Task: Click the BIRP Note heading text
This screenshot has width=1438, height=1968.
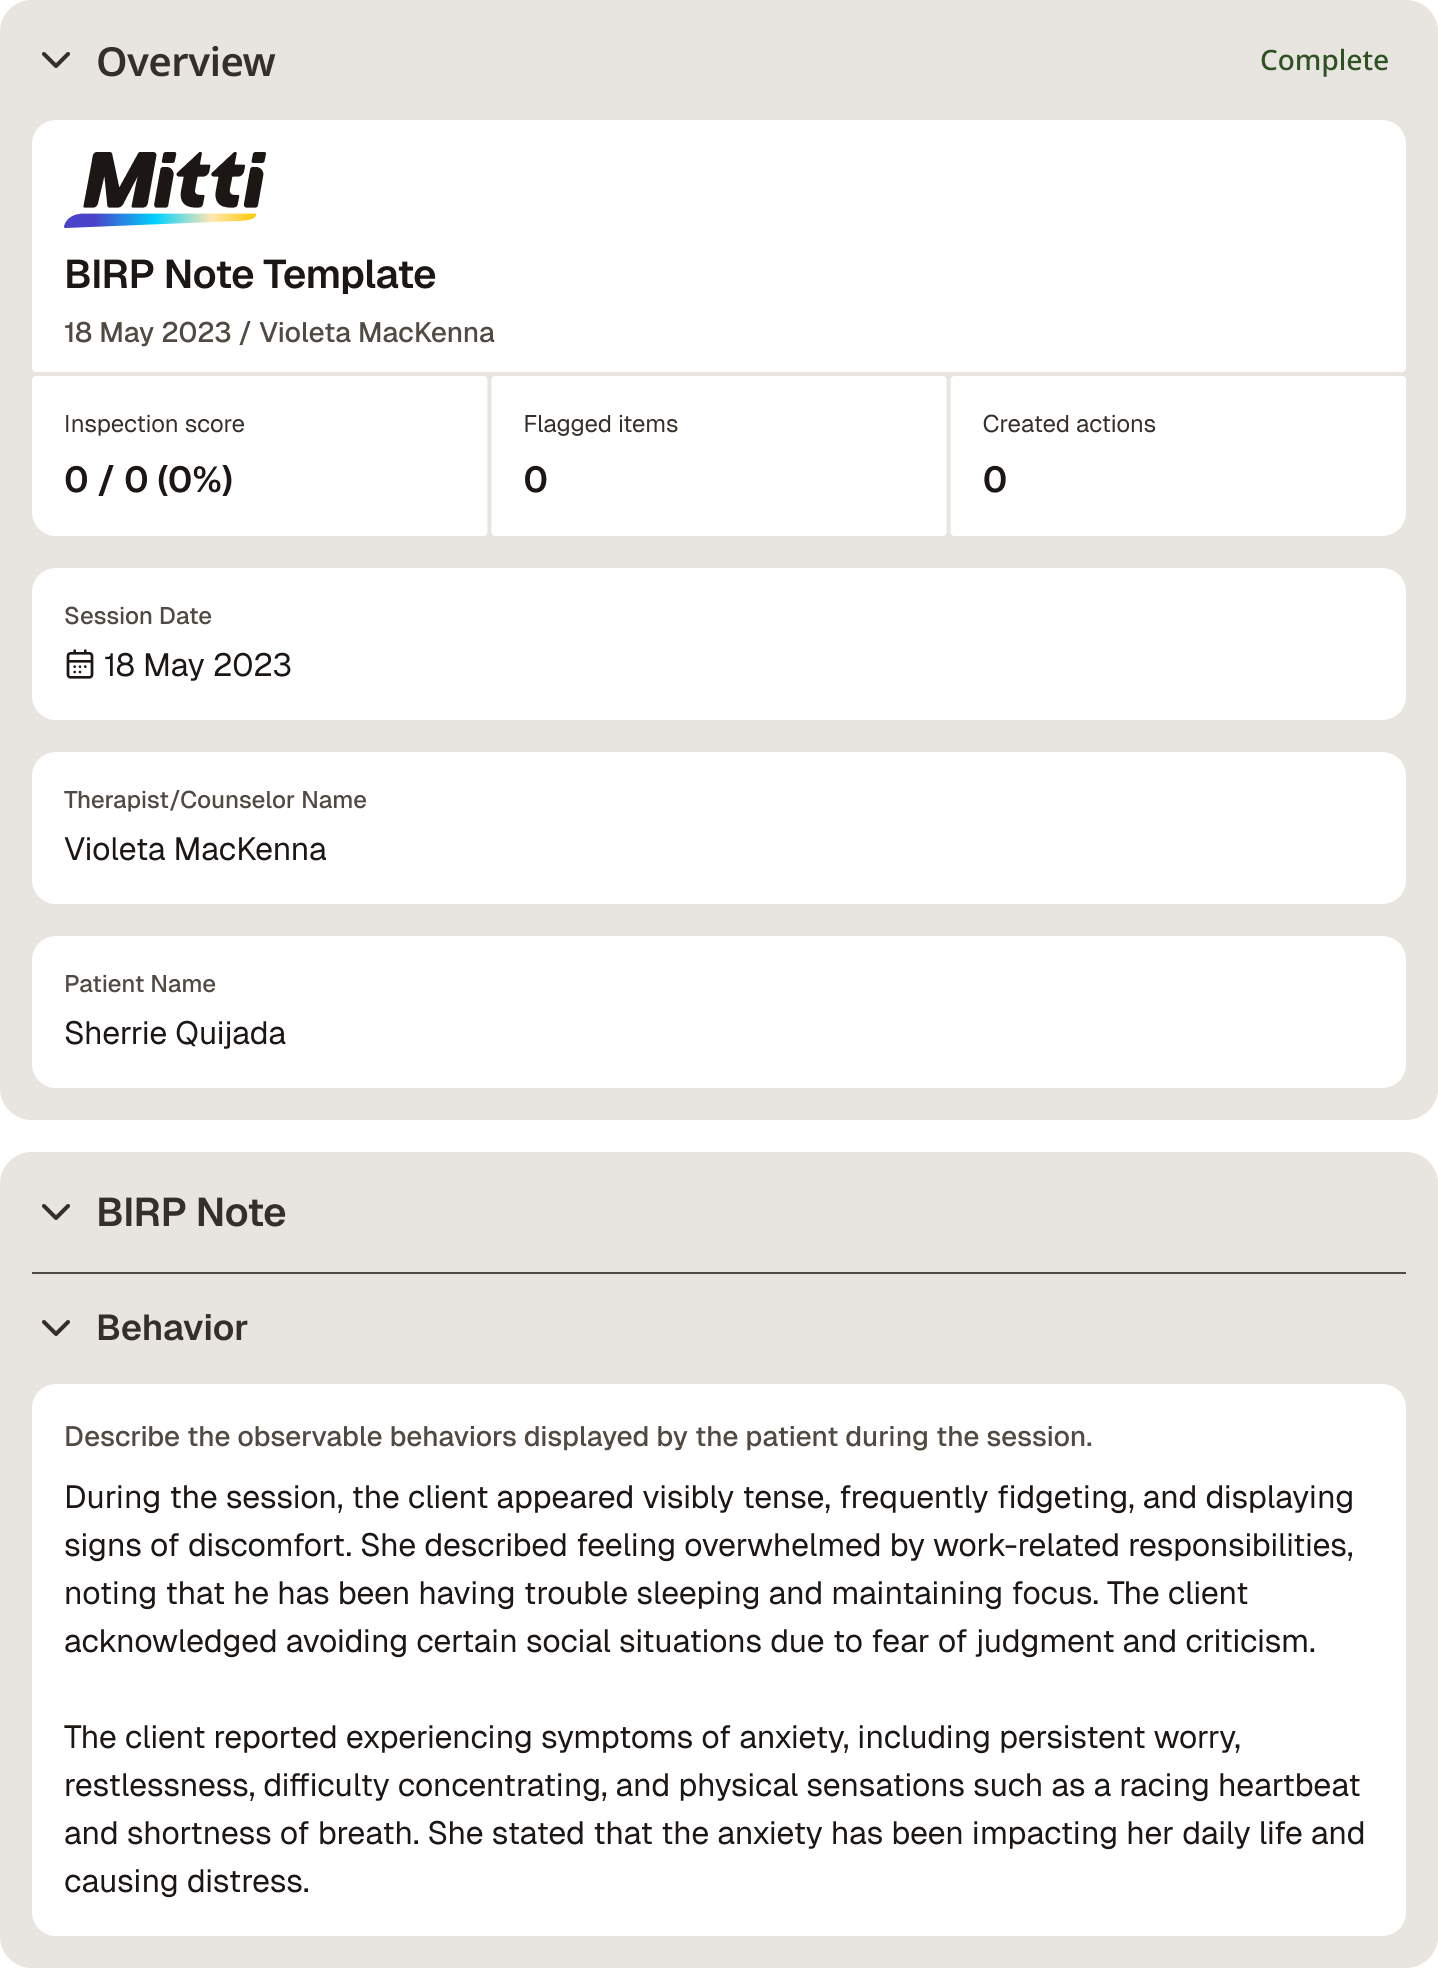Action: 191,1212
